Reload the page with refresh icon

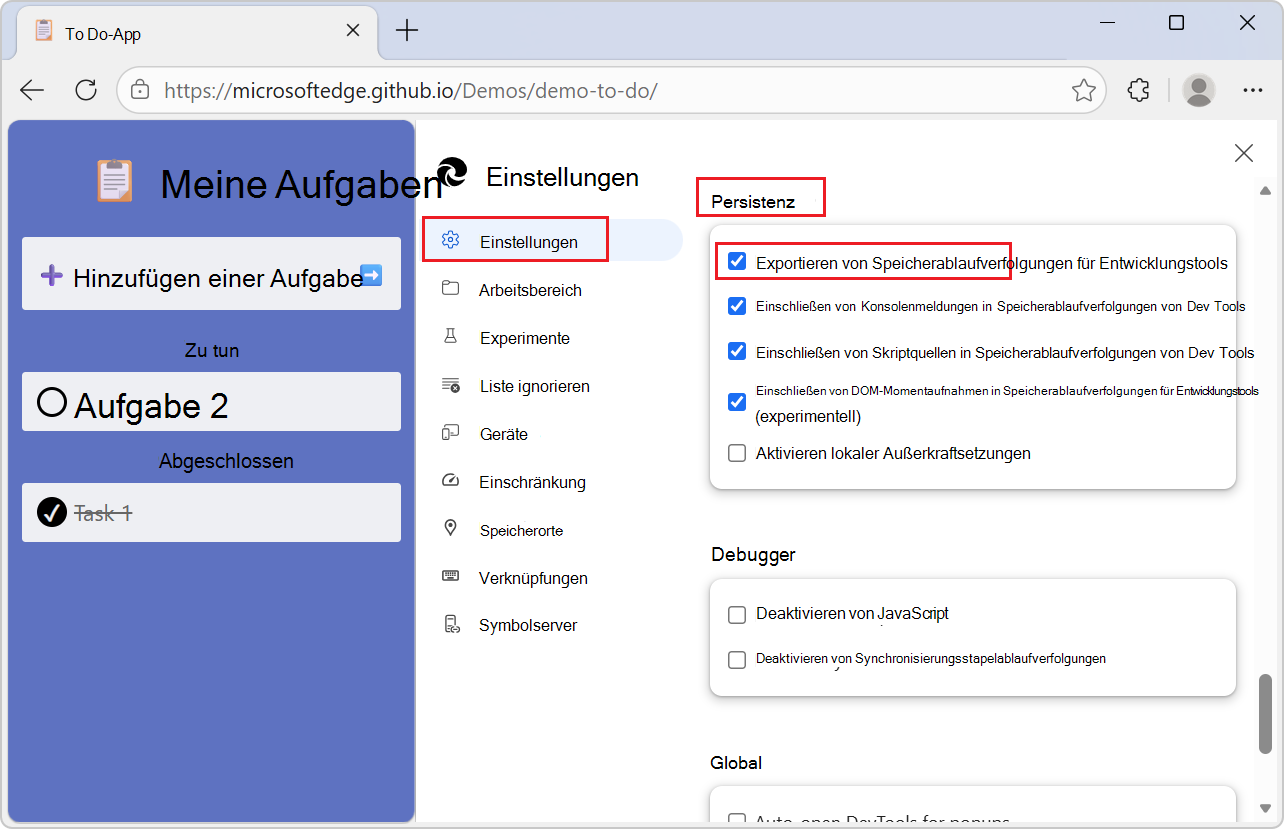(86, 90)
